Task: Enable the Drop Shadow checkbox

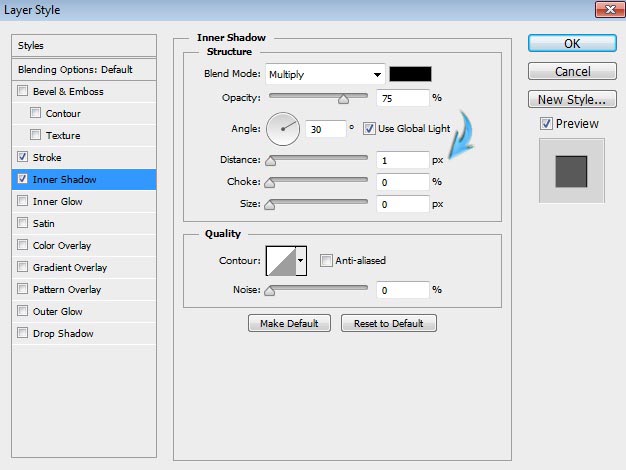Action: coord(23,332)
